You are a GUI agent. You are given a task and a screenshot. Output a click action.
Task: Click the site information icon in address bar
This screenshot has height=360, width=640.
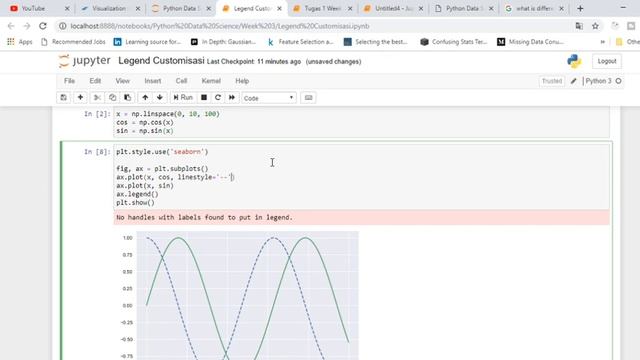pyautogui.click(x=62, y=26)
